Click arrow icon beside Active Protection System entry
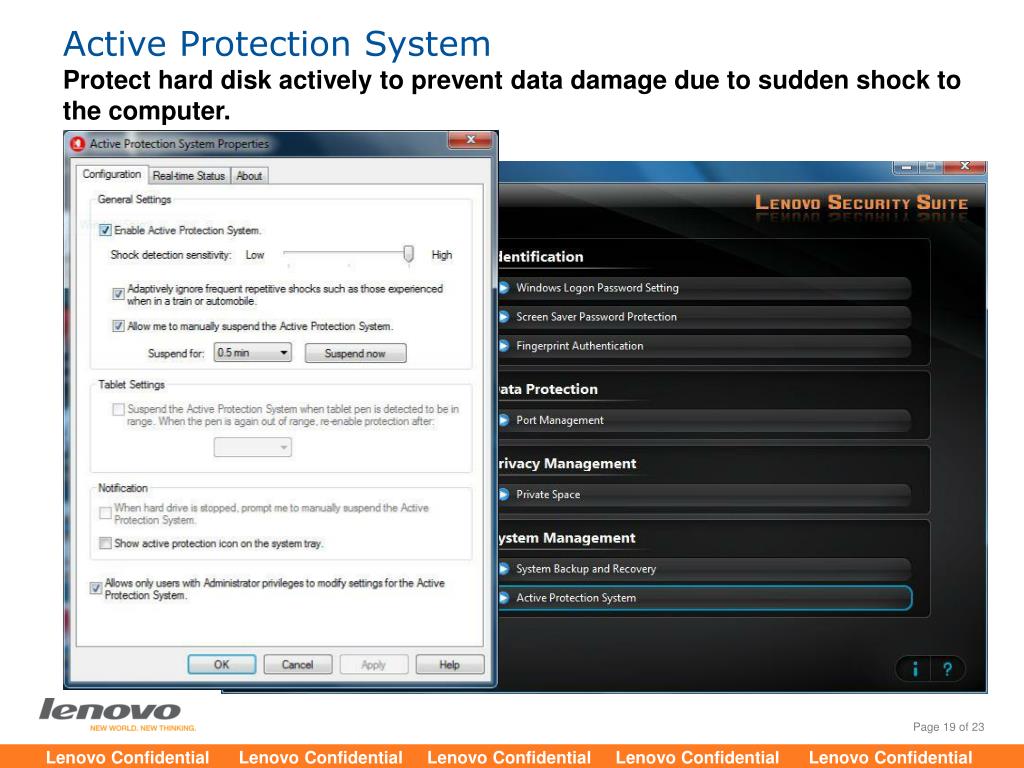This screenshot has width=1024, height=768. tap(504, 598)
